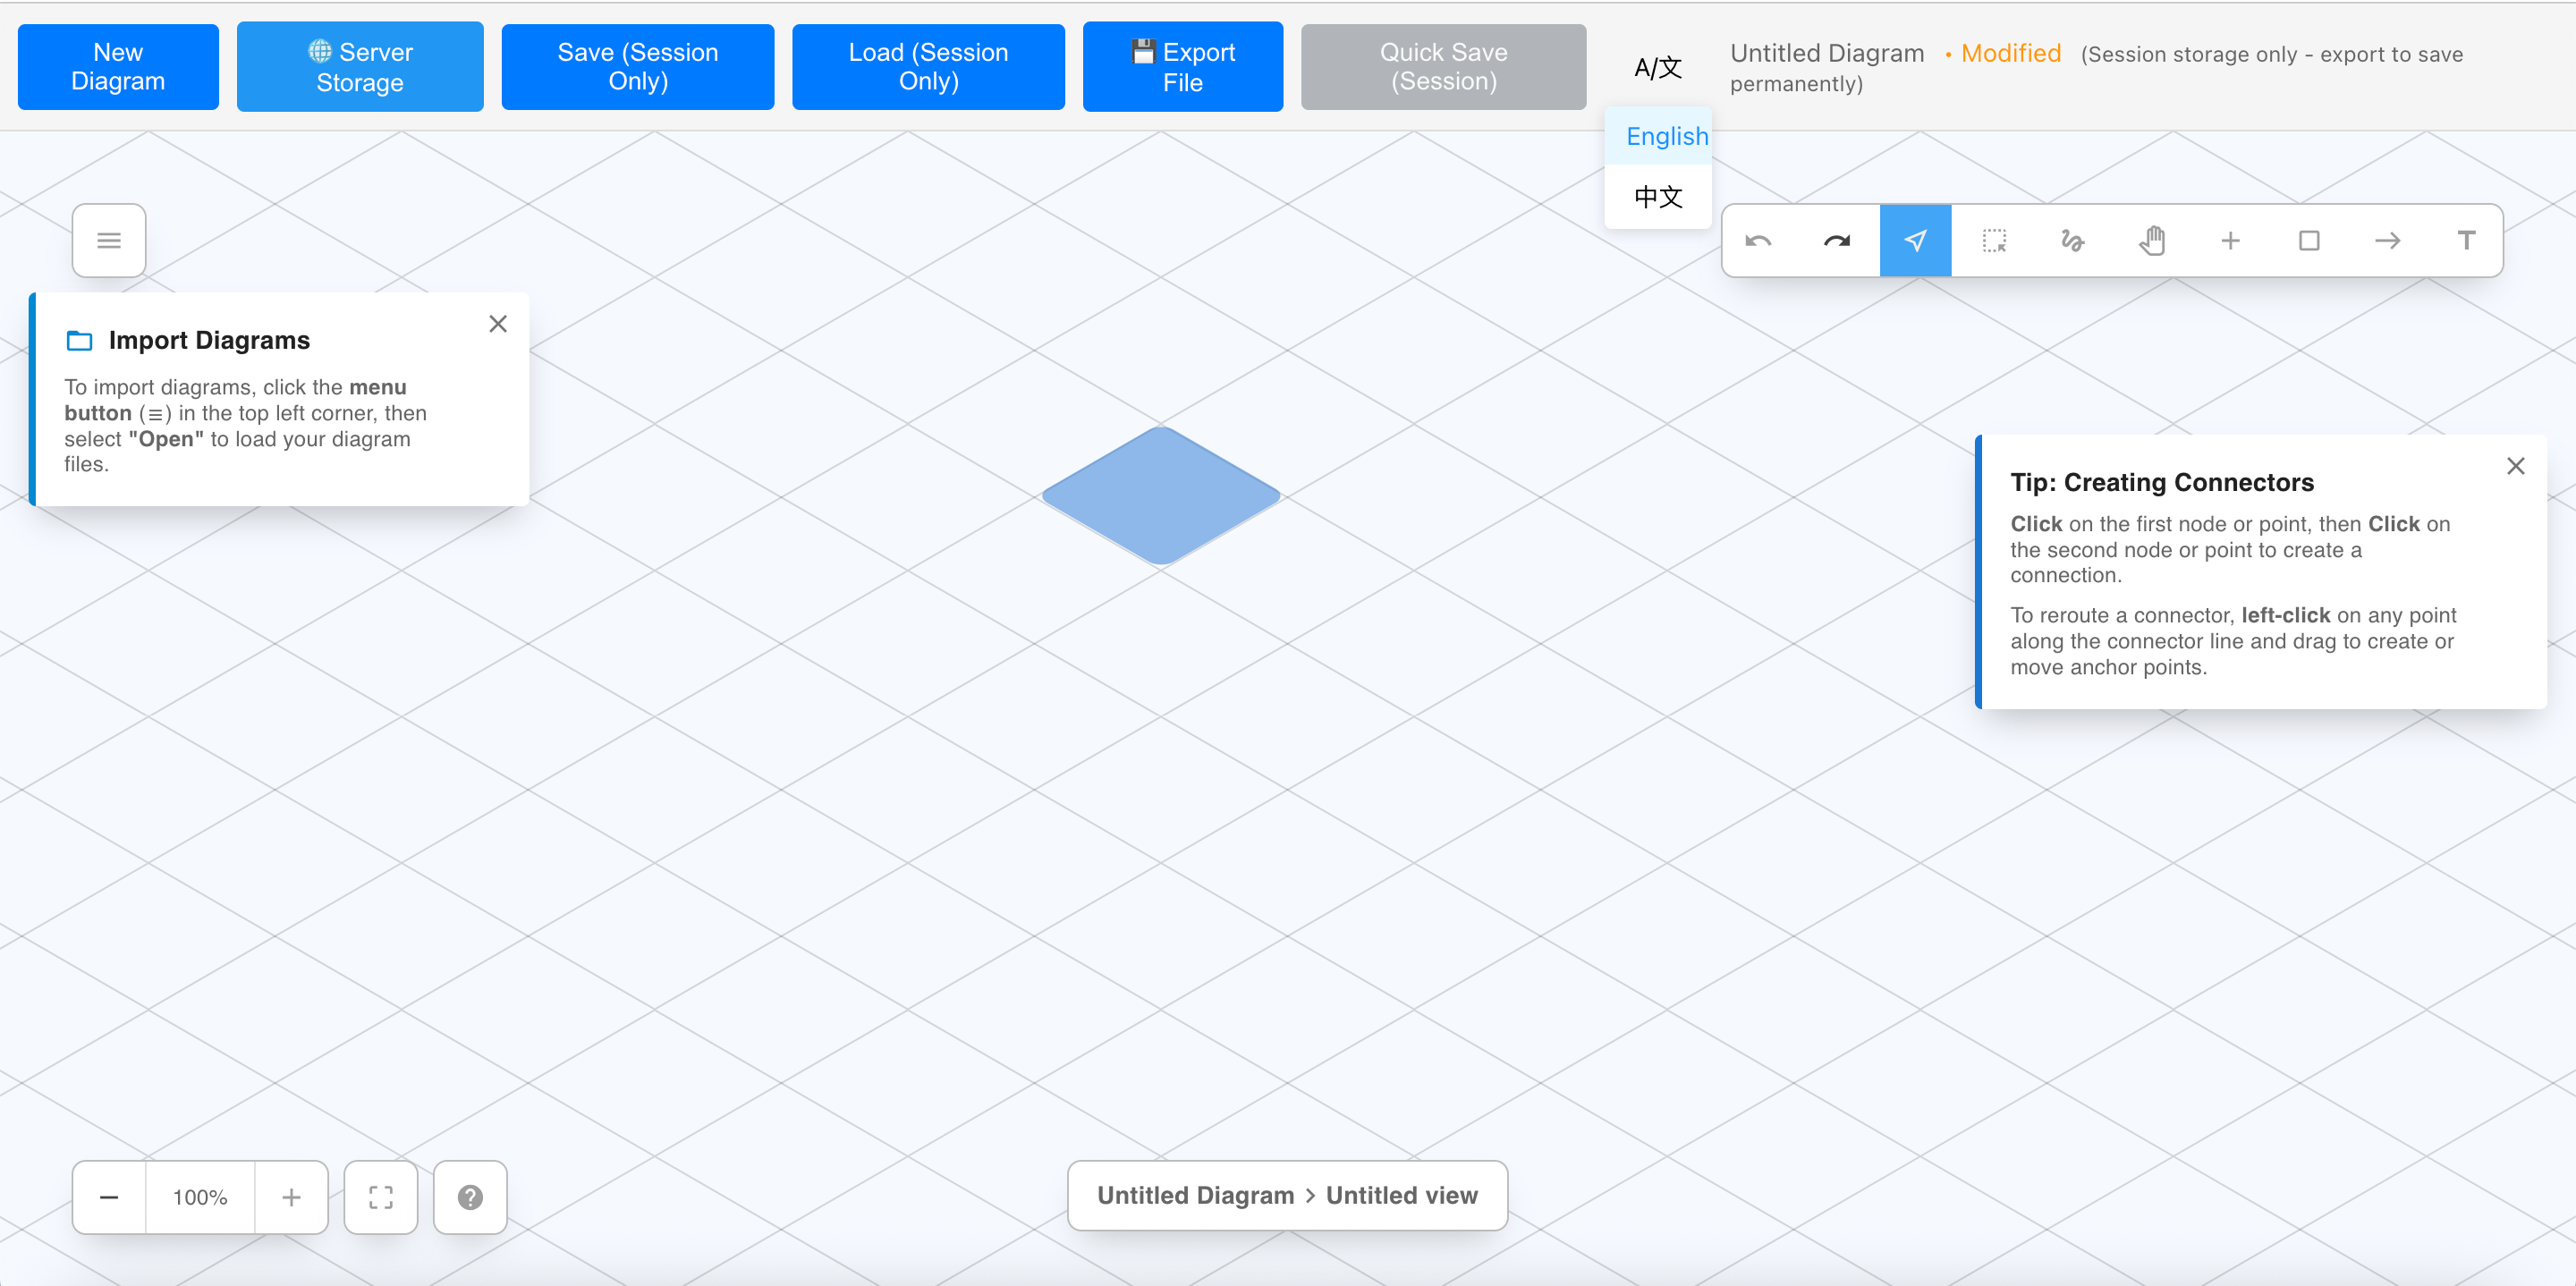This screenshot has width=2576, height=1286.
Task: Open the hamburger main menu
Action: click(109, 241)
